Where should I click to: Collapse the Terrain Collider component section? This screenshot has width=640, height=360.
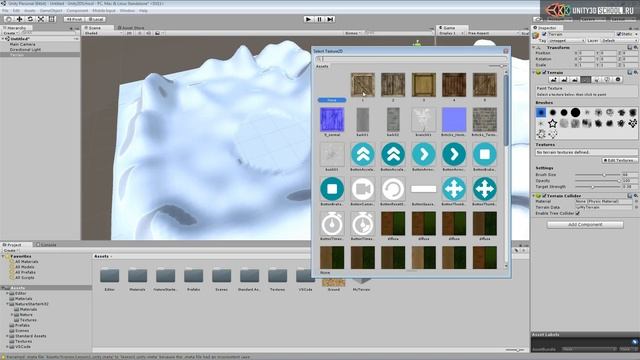click(x=534, y=196)
